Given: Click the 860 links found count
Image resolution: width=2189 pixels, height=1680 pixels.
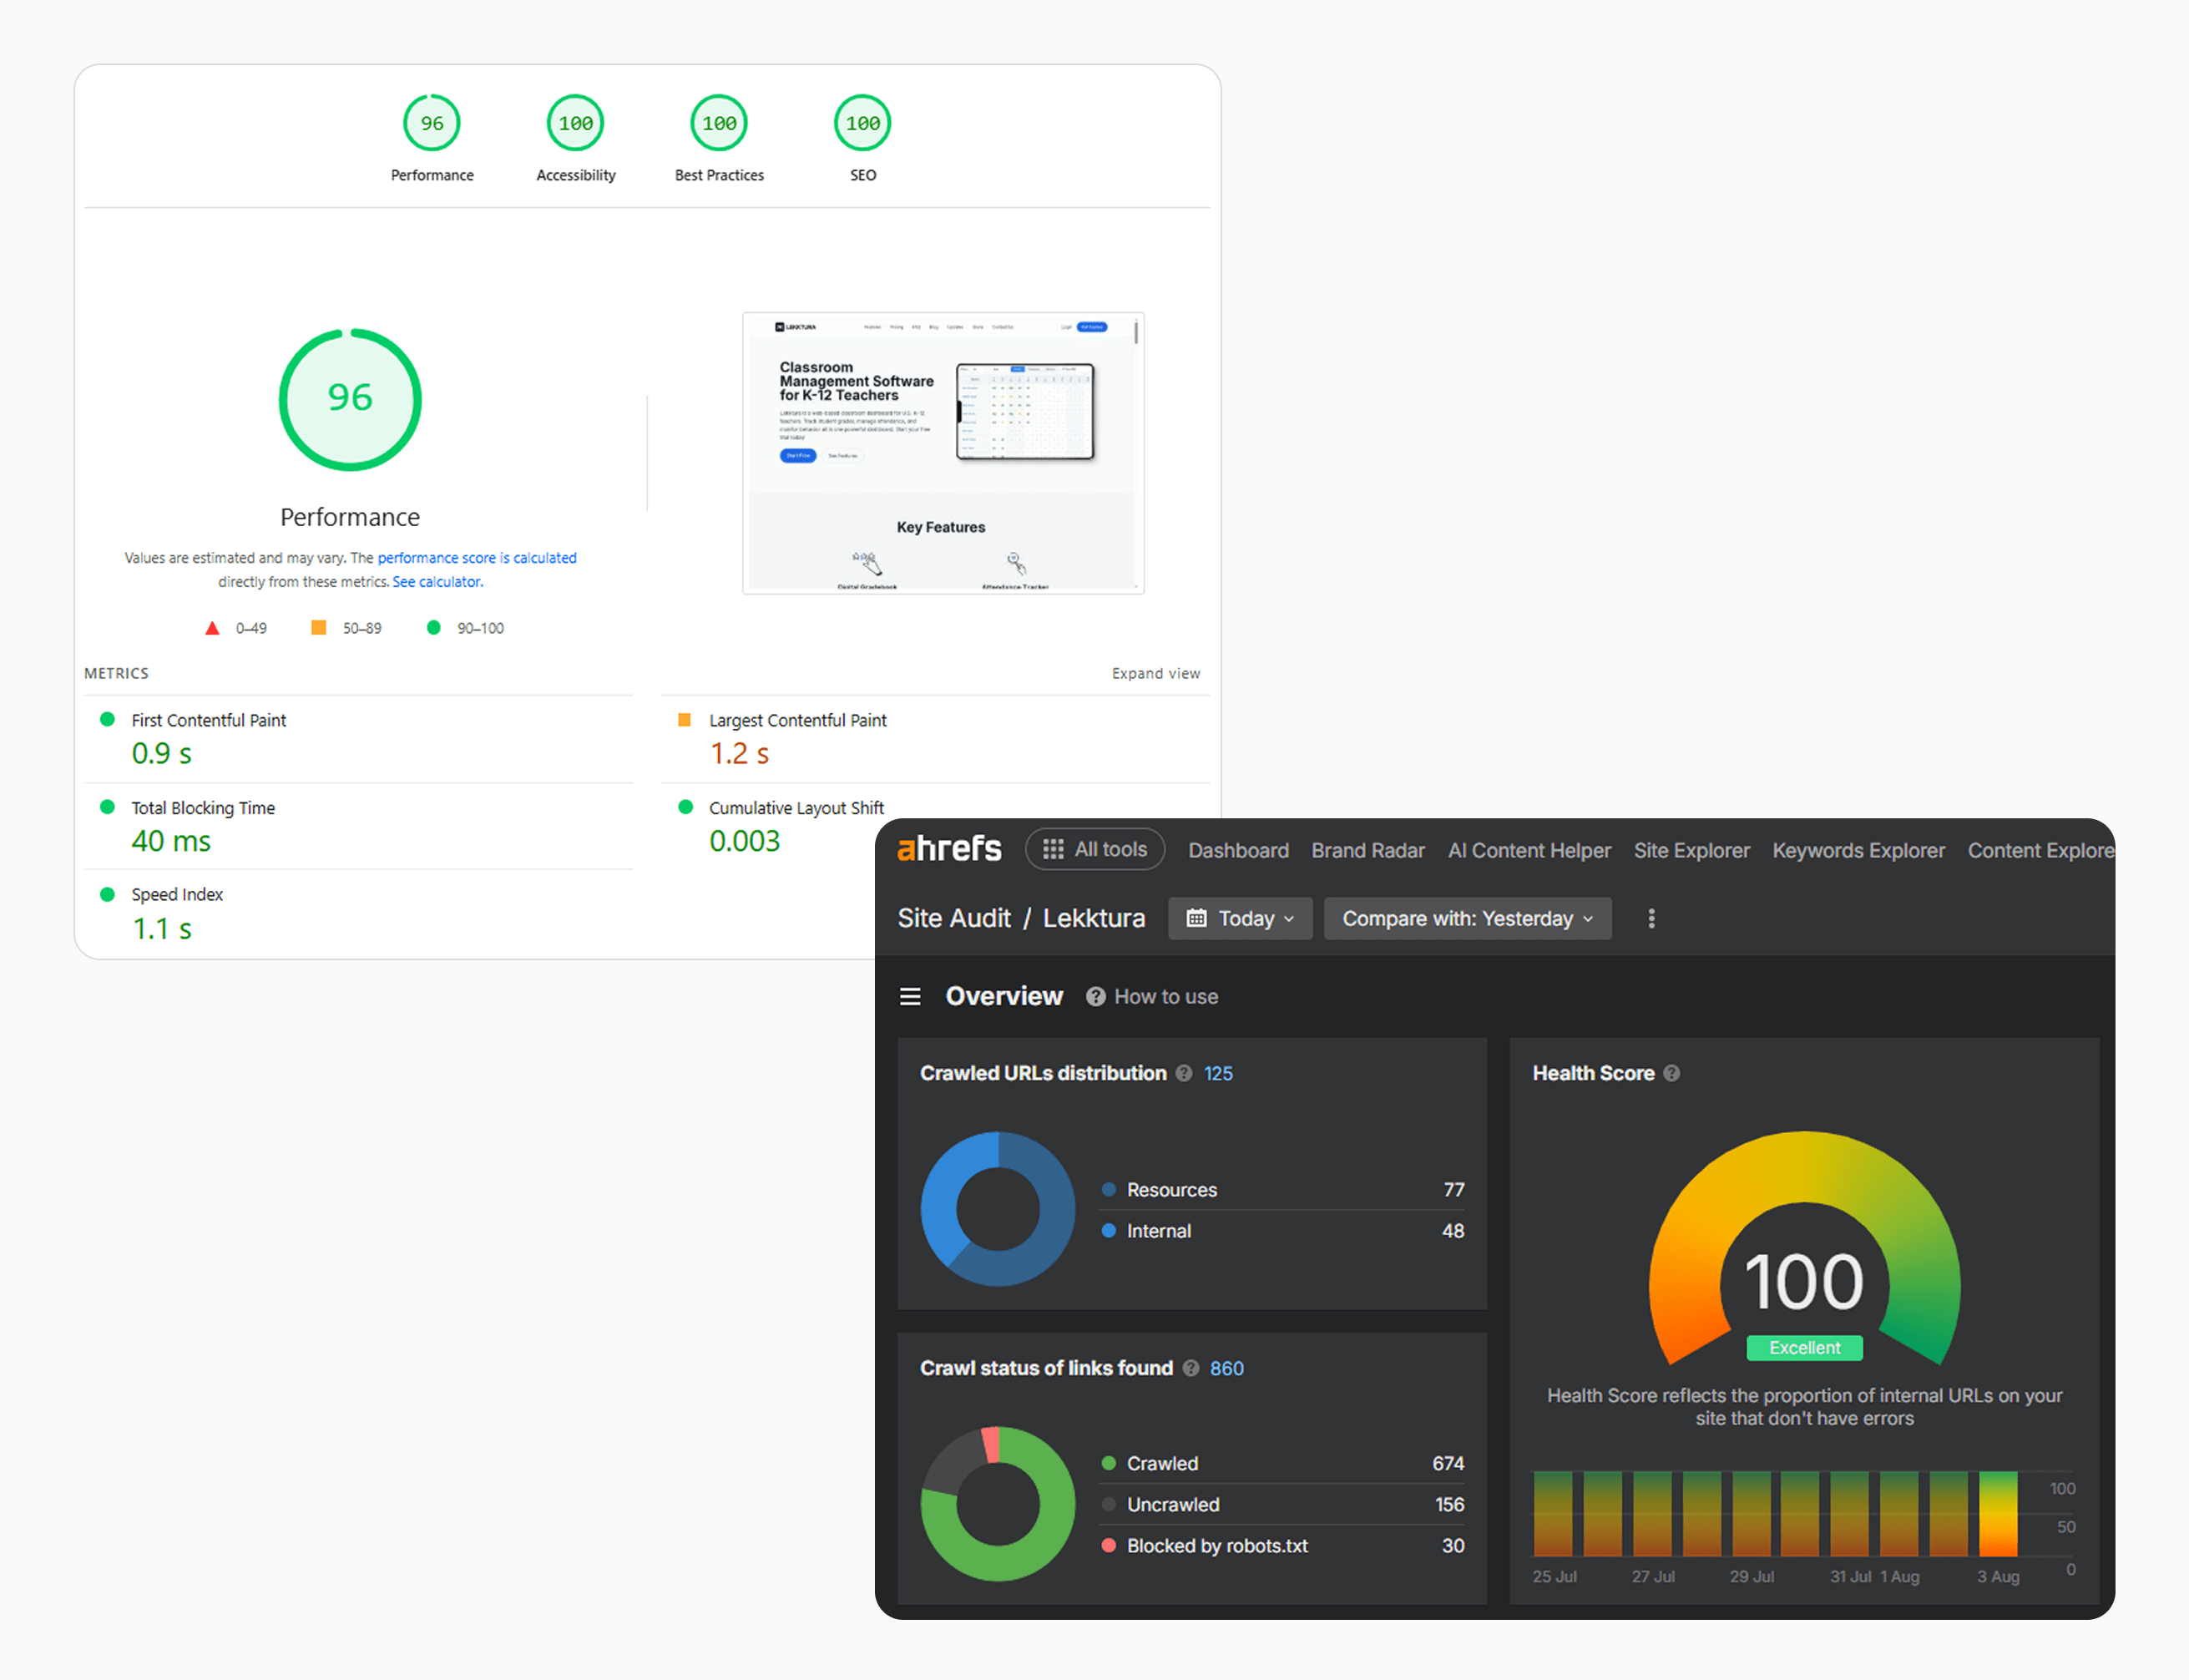Looking at the screenshot, I should pos(1226,1368).
